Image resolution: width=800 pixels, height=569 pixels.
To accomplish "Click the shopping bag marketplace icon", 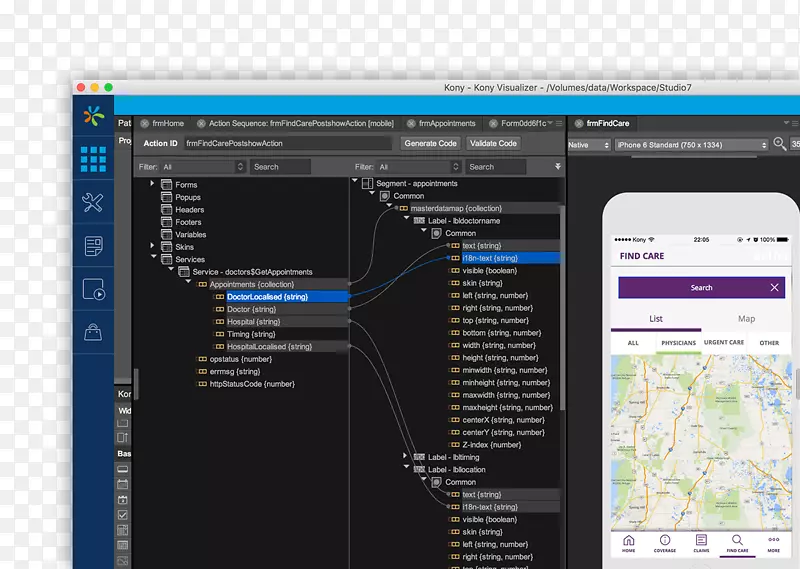I will point(93,332).
